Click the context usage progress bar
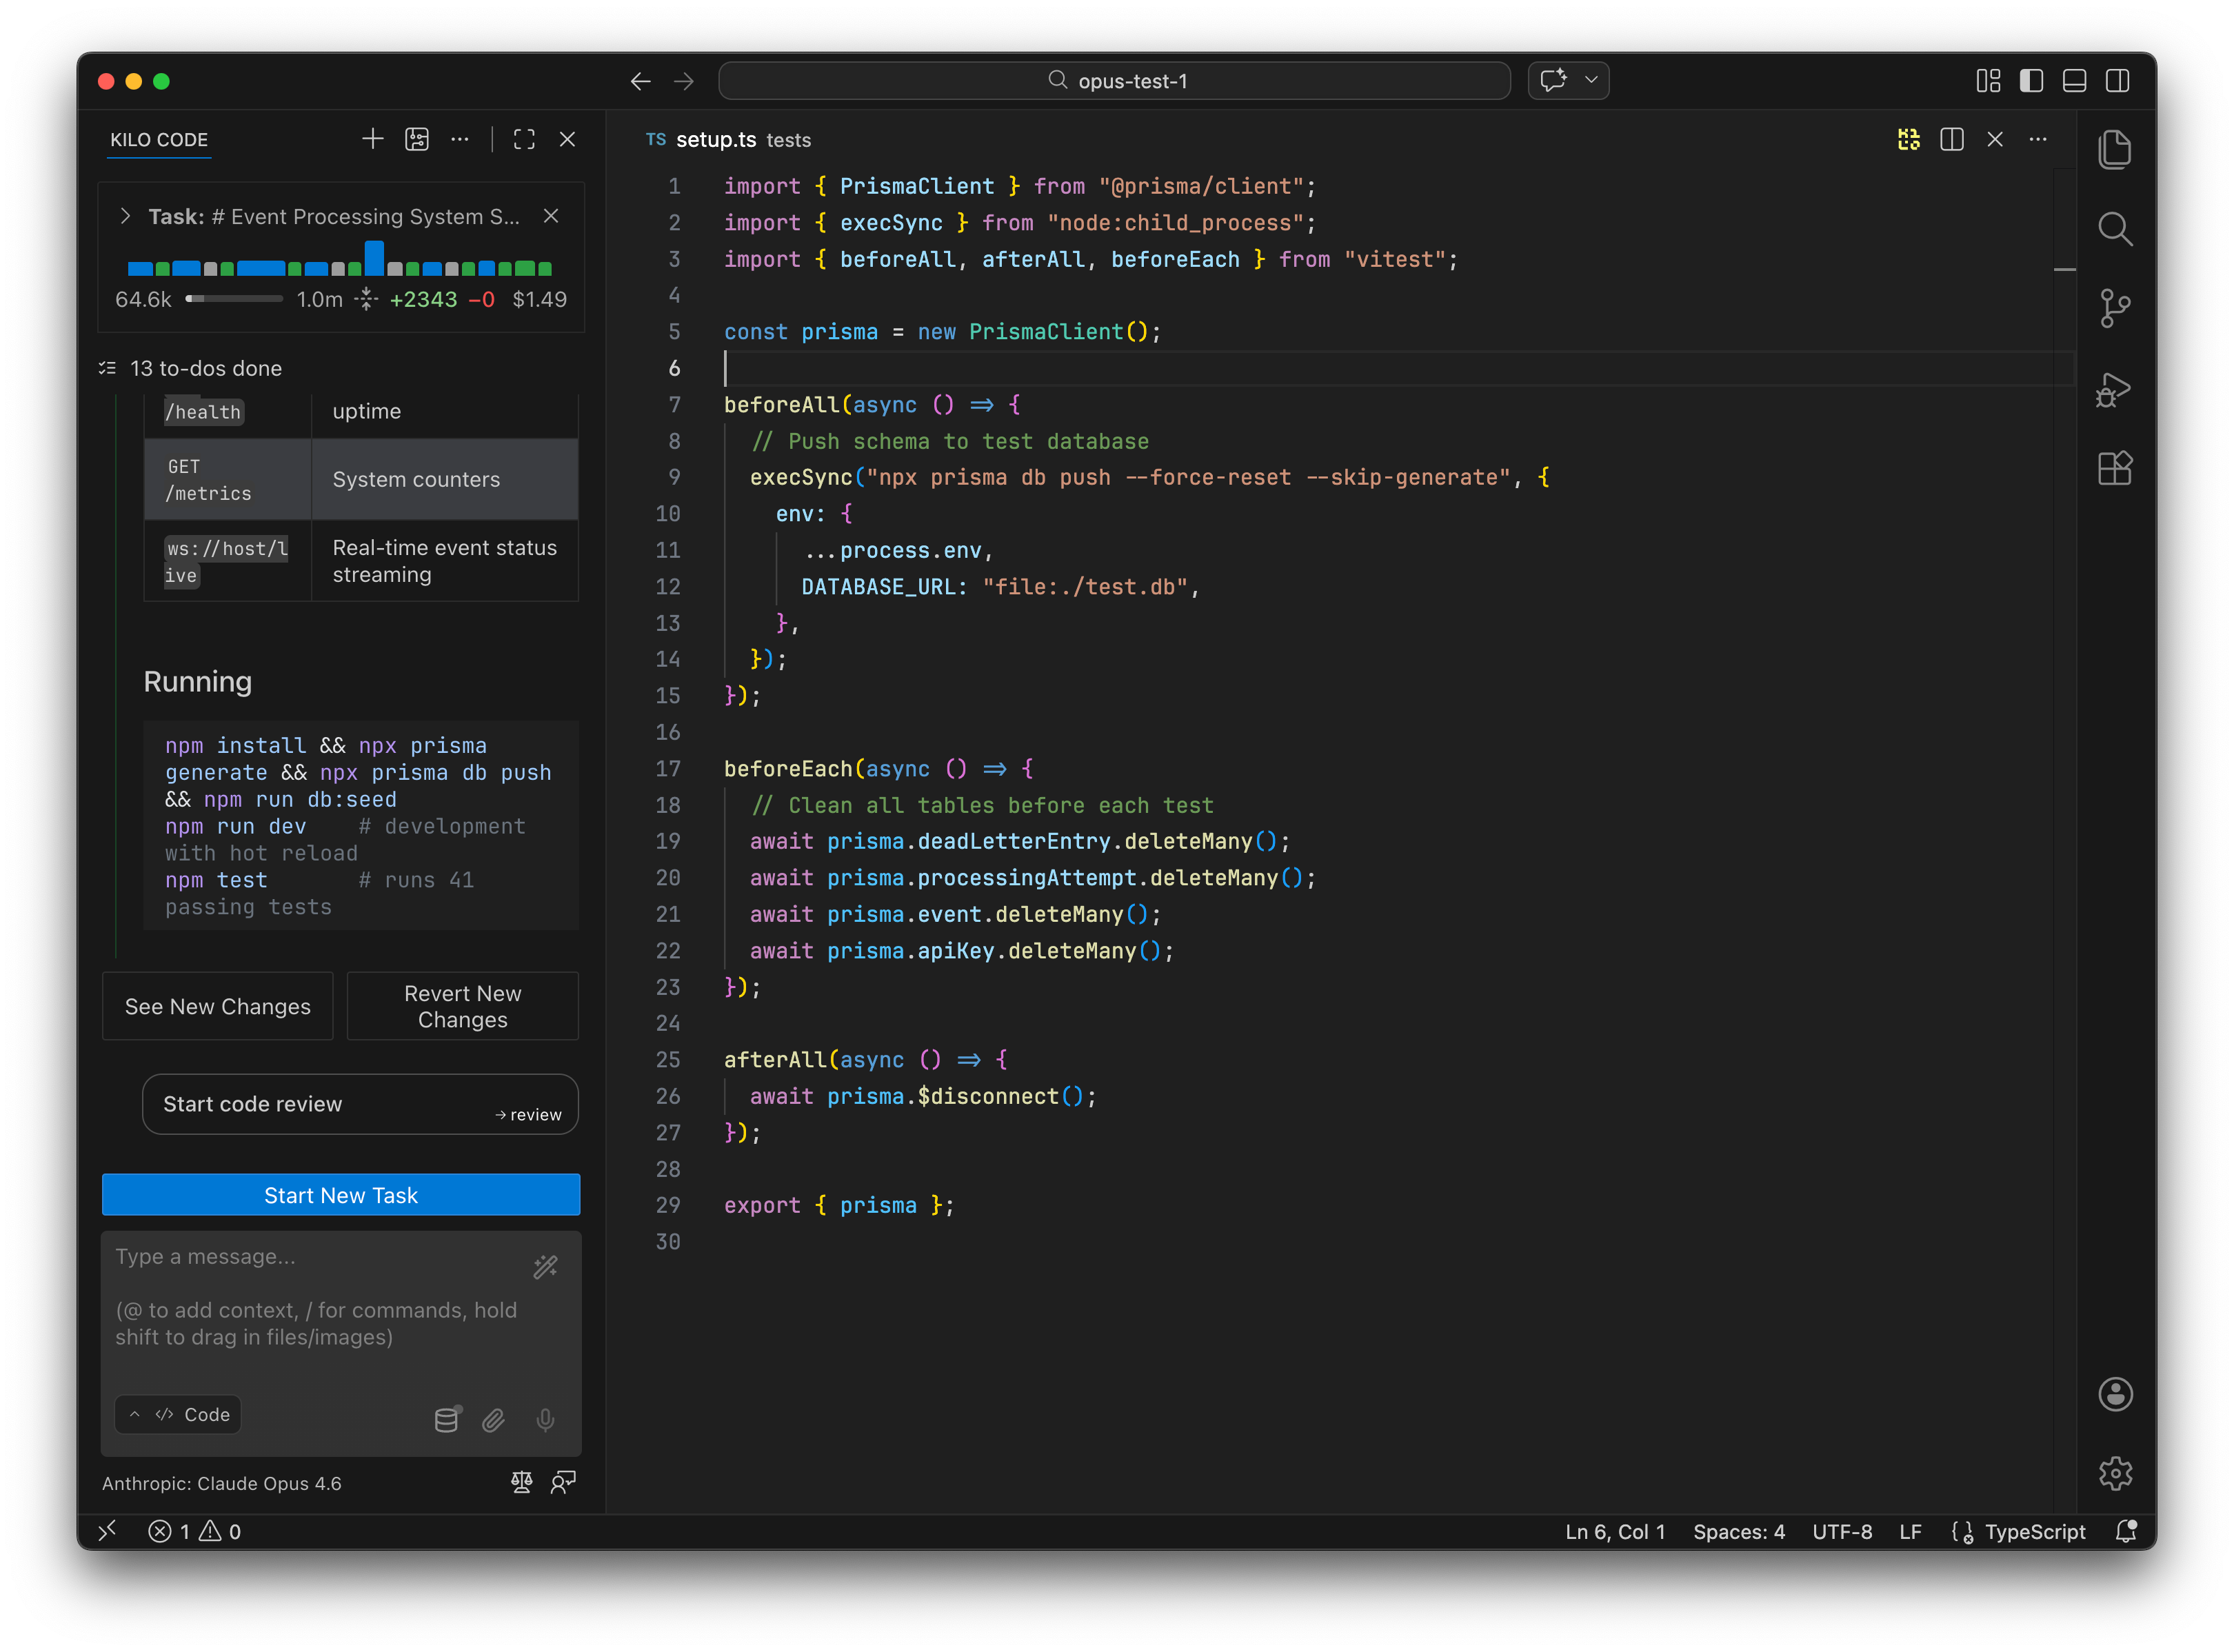Viewport: 2234px width, 1652px height. point(234,299)
